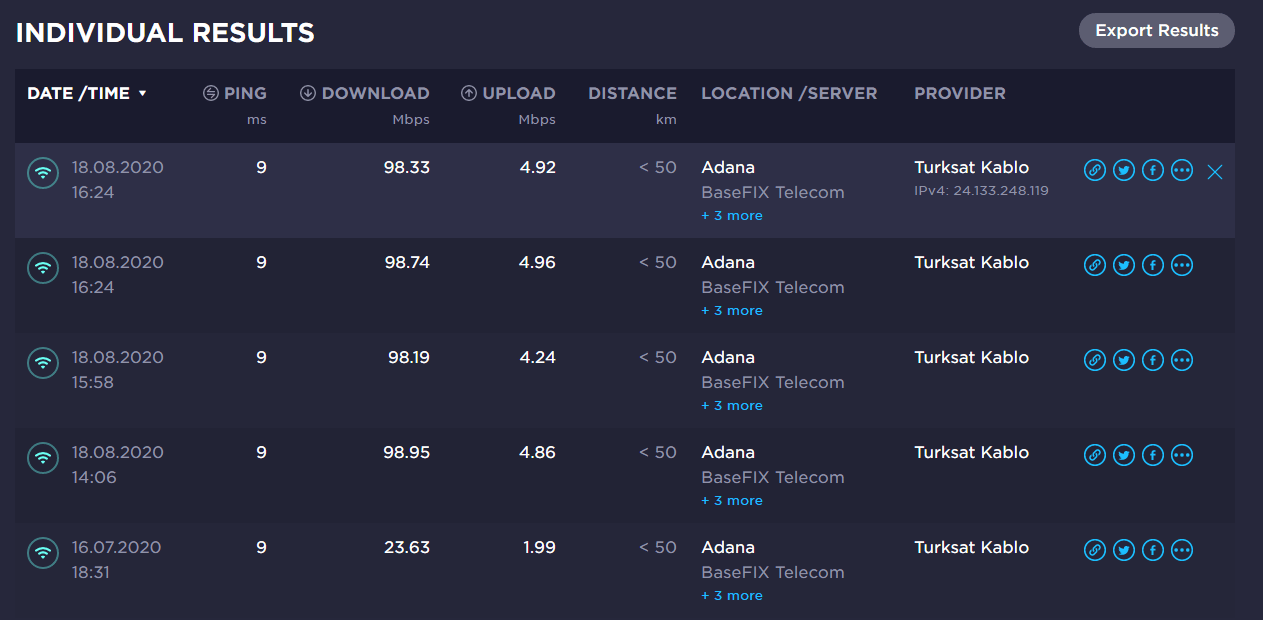1263x620 pixels.
Task: Click the Export Results button
Action: click(x=1156, y=30)
